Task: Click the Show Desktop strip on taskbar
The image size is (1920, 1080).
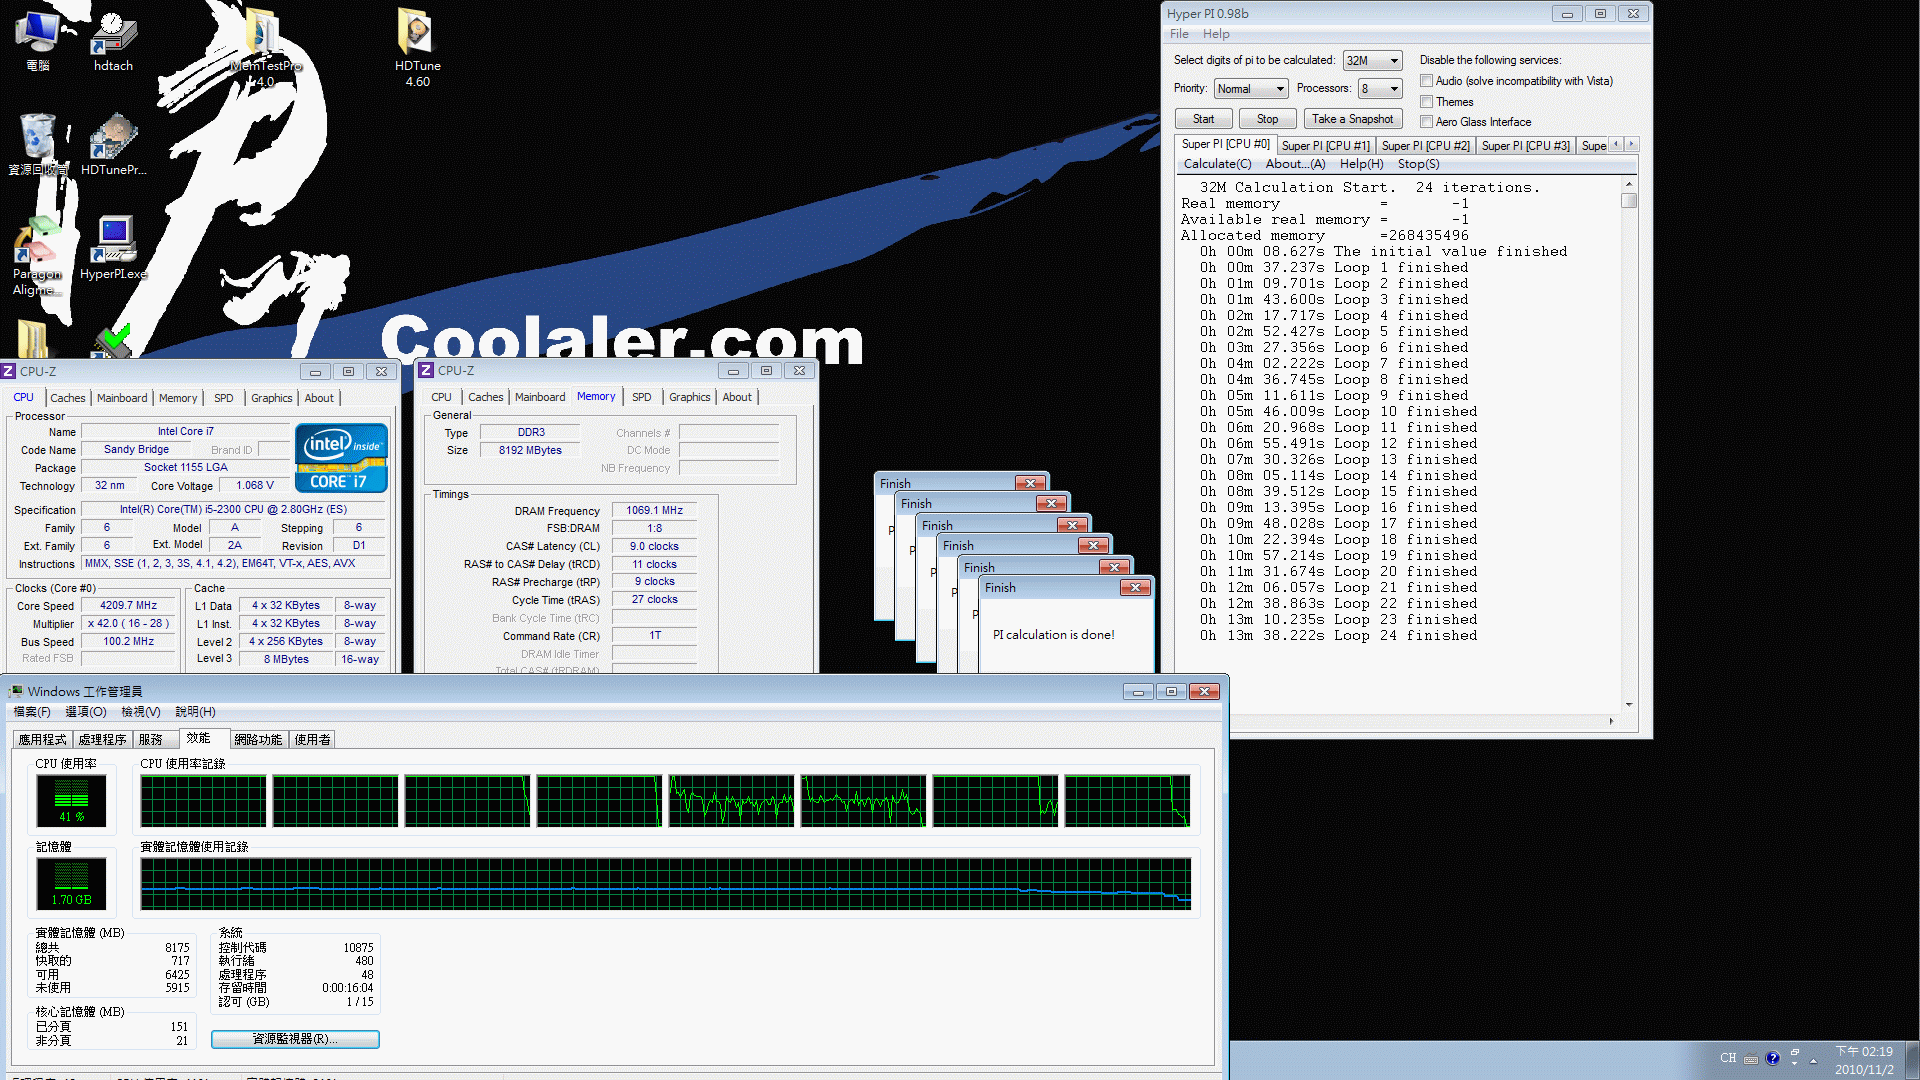Action: pyautogui.click(x=1912, y=1060)
